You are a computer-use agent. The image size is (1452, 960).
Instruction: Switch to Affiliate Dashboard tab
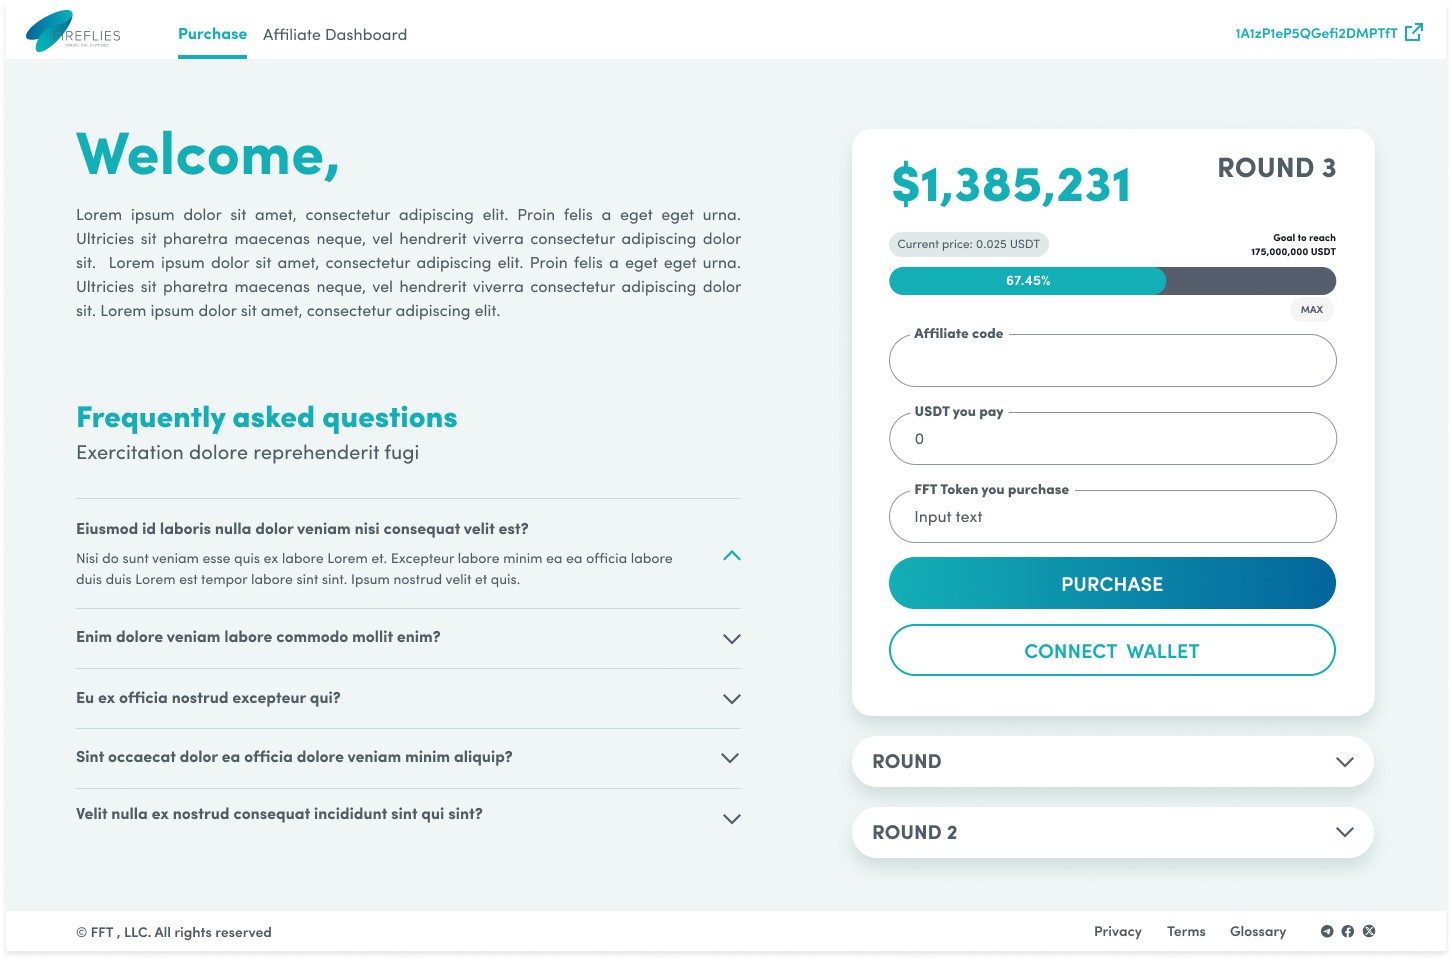coord(335,35)
